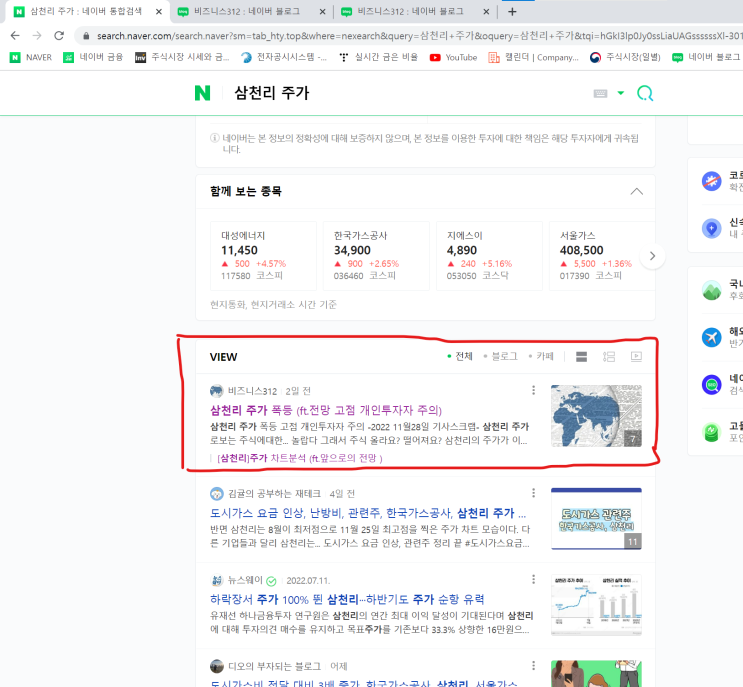Close the 삼천리 주가 네이버 통합검색 tab

(x=159, y=12)
